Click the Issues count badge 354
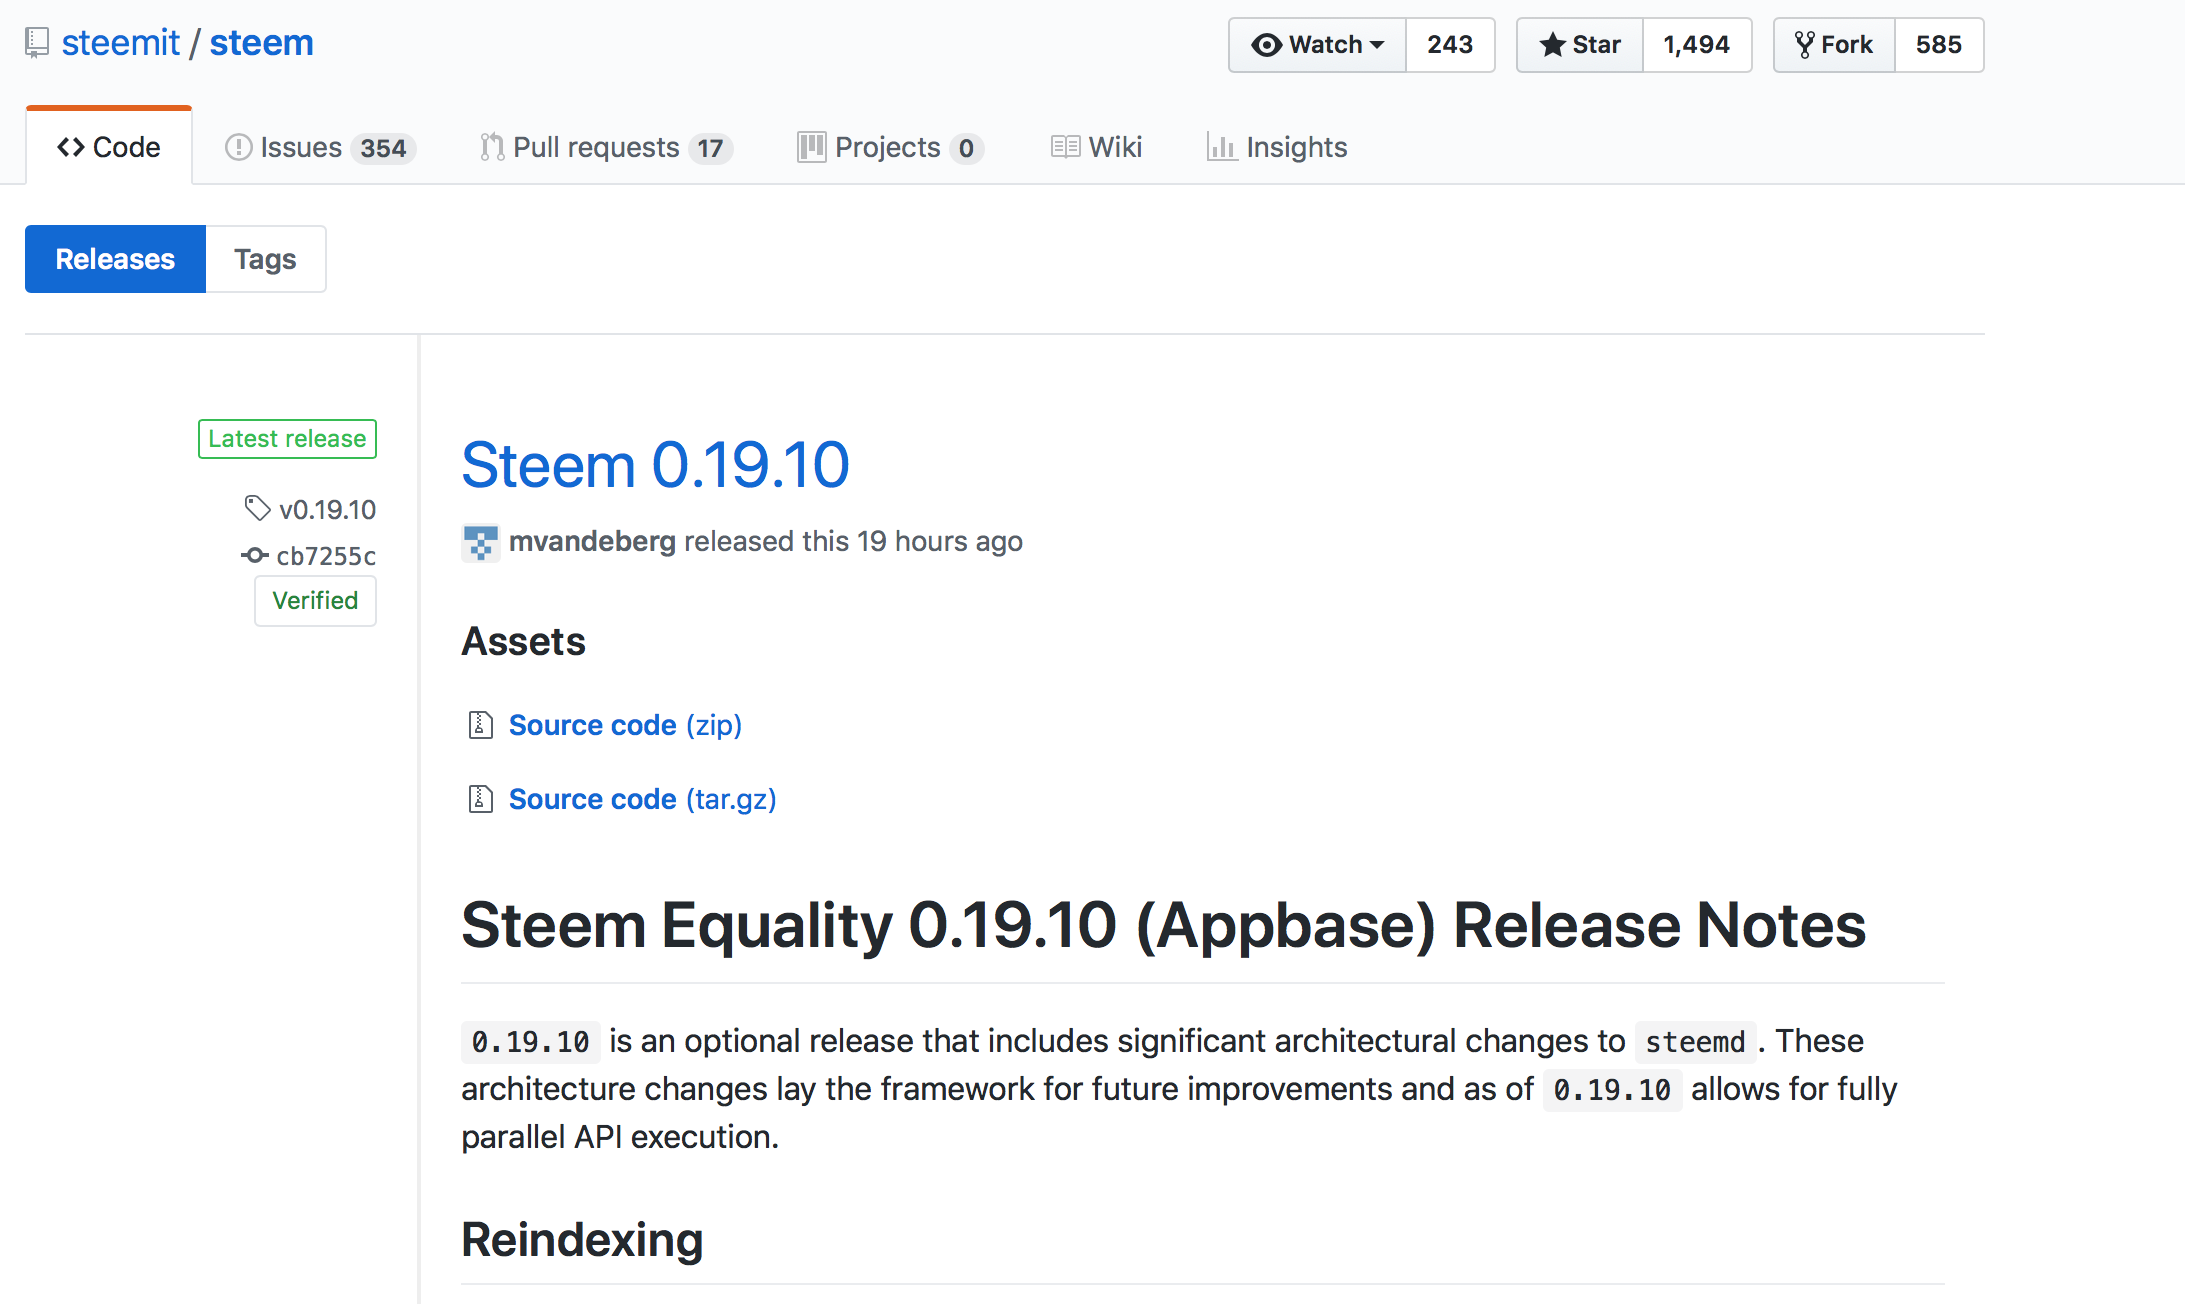Screen dimensions: 2185x1304 pos(383,148)
